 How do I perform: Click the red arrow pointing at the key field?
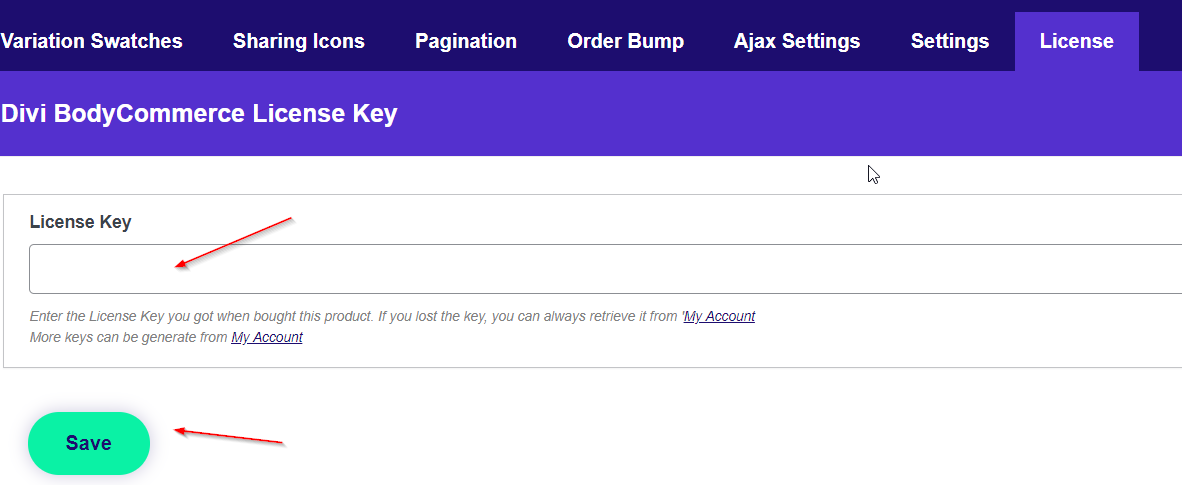(x=232, y=241)
